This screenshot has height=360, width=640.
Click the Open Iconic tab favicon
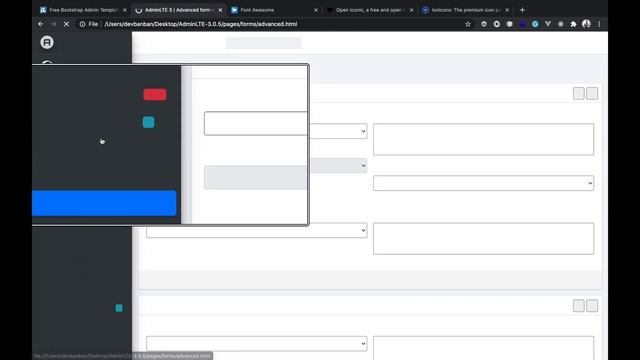coord(330,10)
